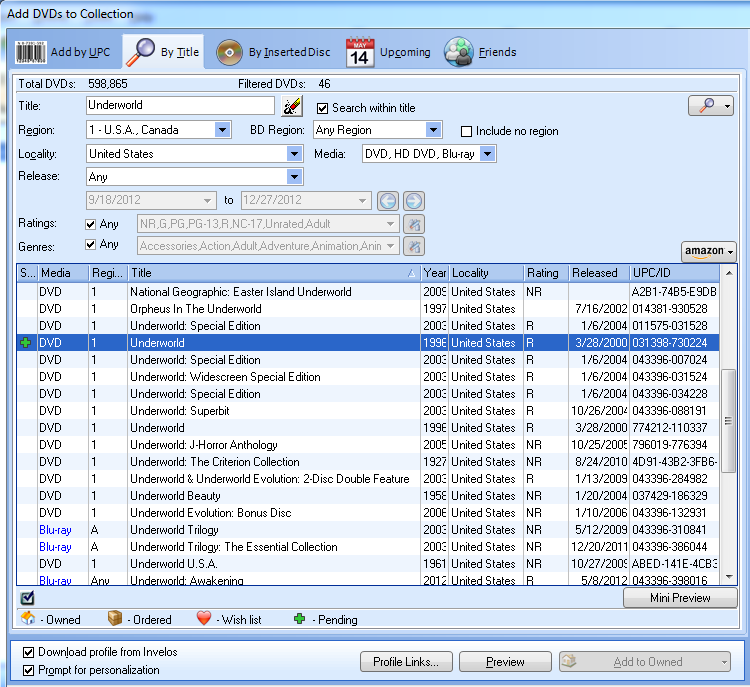Click the amazon button
This screenshot has width=750, height=687.
pos(708,251)
